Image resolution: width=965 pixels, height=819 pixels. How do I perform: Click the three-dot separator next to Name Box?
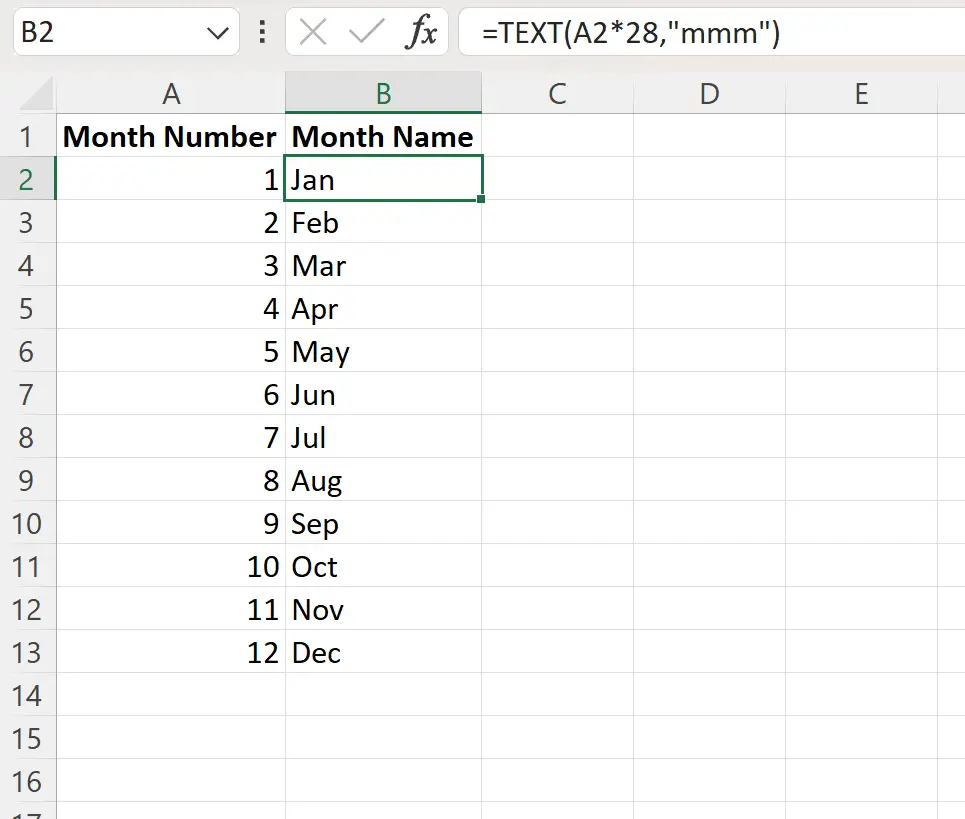261,33
